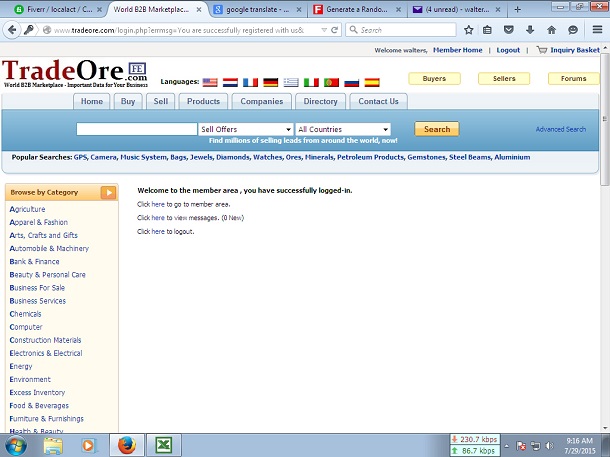Screen dimensions: 610x457
Task: Open the Contact Us tab
Action: (379, 102)
